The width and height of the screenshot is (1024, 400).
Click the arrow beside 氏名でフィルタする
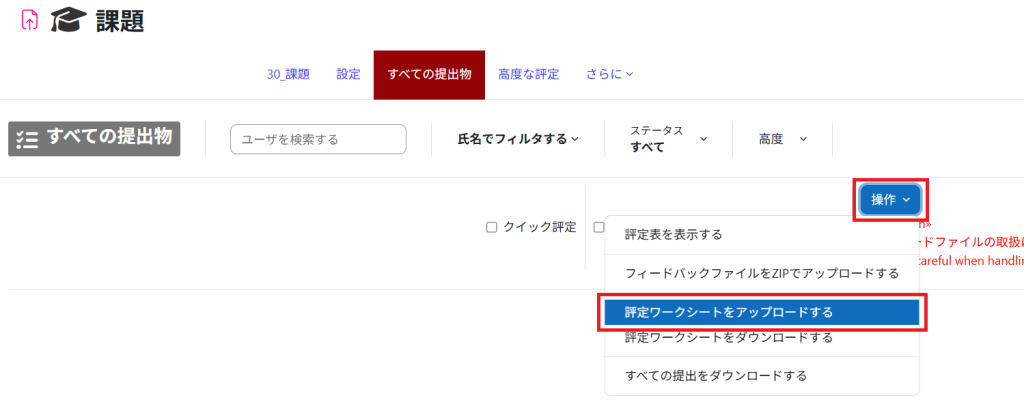tap(575, 139)
